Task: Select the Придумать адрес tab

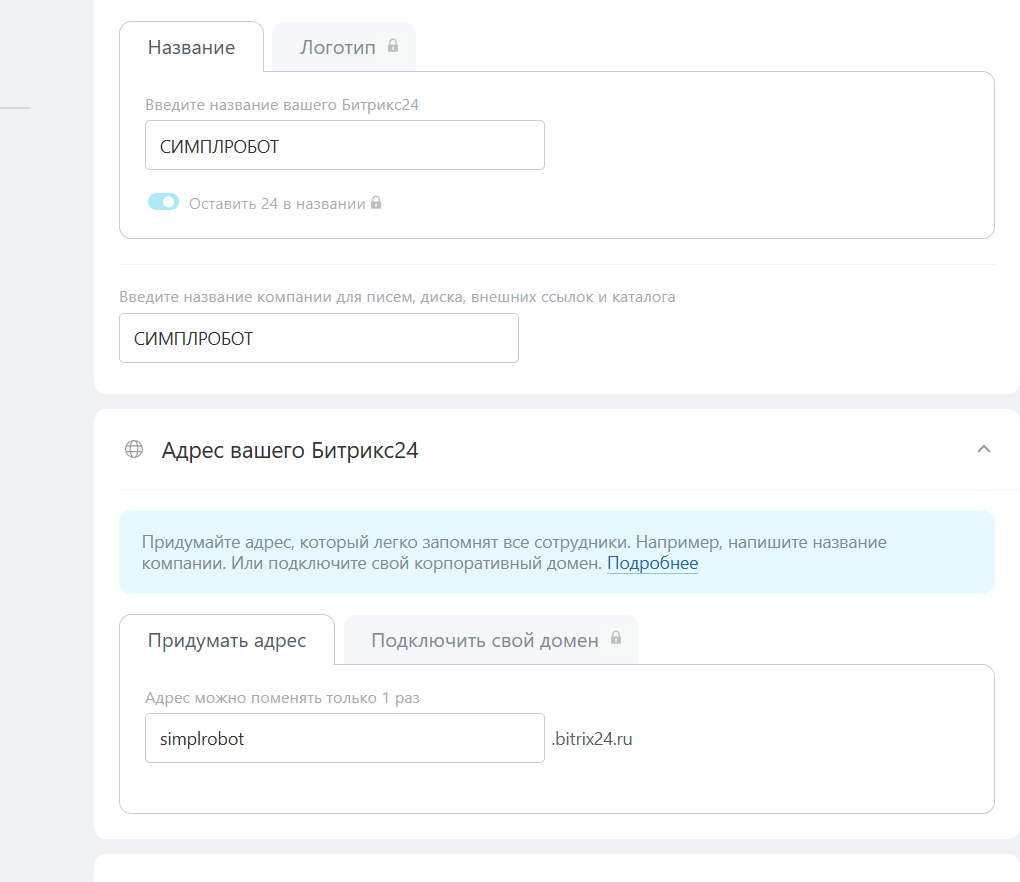Action: pyautogui.click(x=227, y=640)
